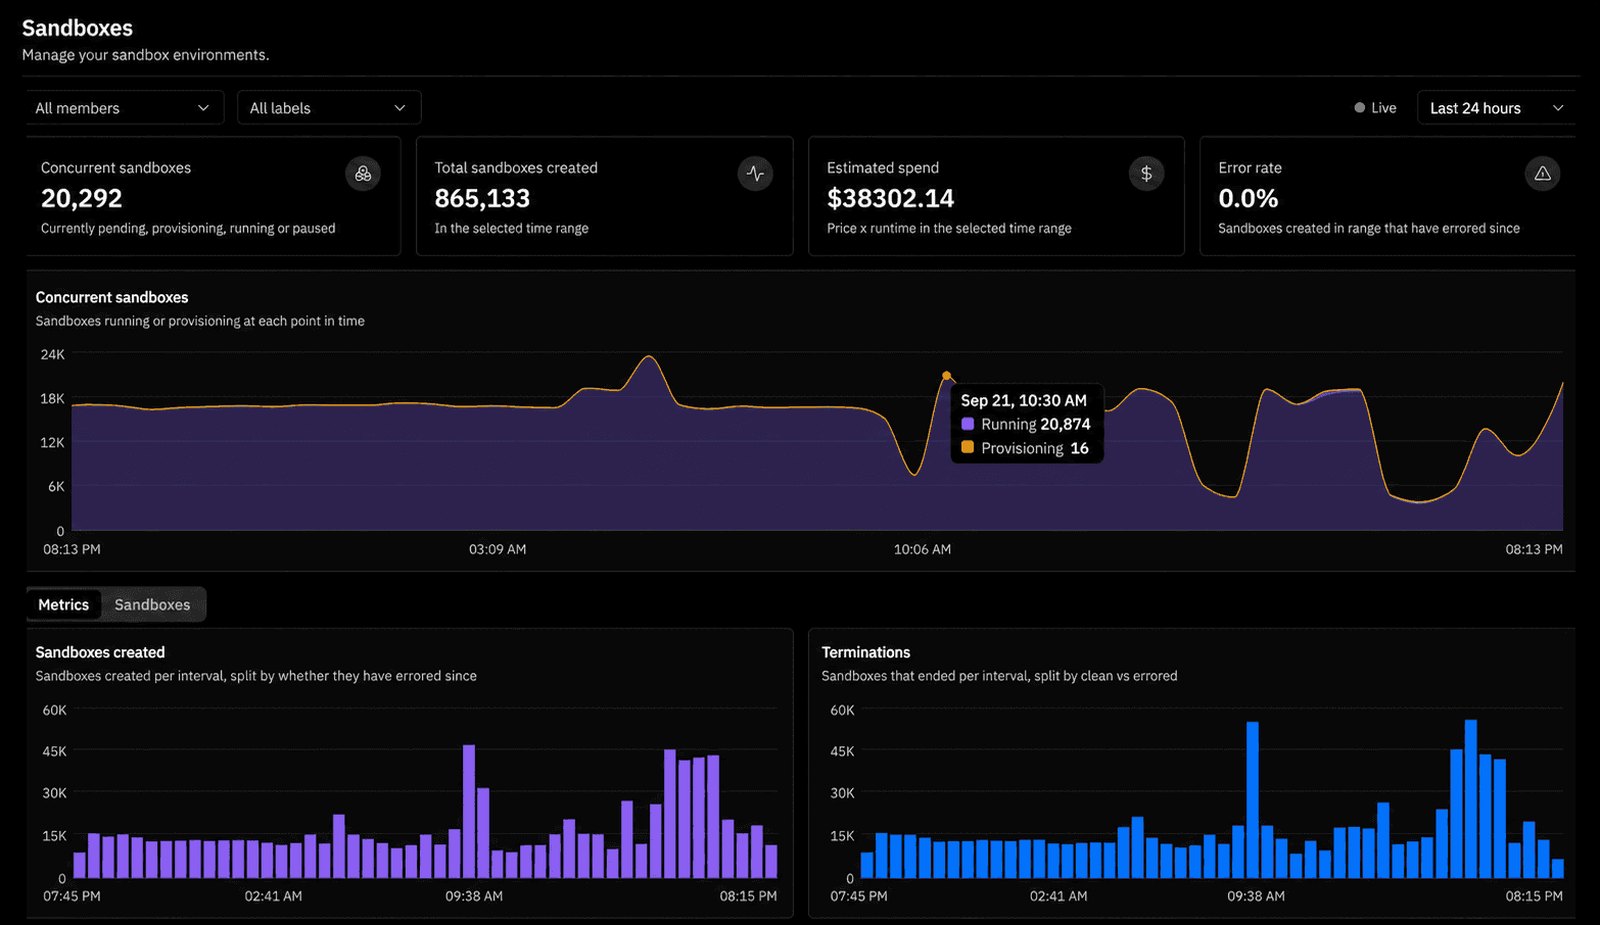Click the 'In the selected time range' caption
The height and width of the screenshot is (925, 1600).
pos(511,228)
